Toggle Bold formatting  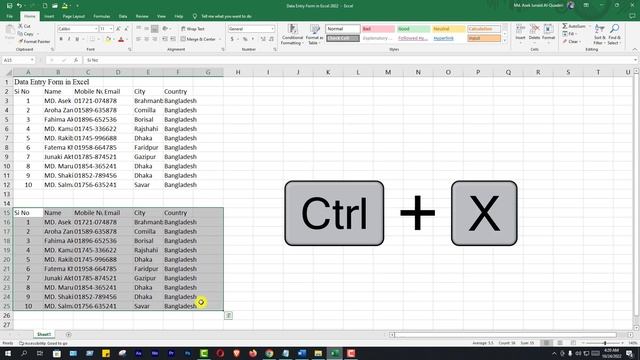tap(61, 39)
